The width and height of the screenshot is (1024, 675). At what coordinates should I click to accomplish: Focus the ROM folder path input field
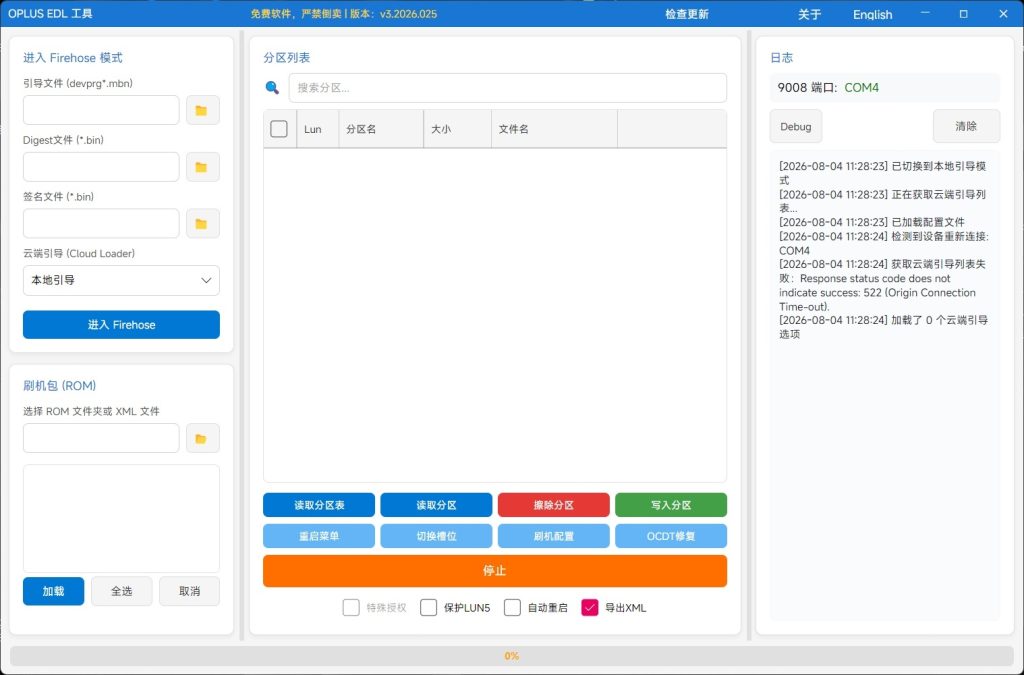101,438
